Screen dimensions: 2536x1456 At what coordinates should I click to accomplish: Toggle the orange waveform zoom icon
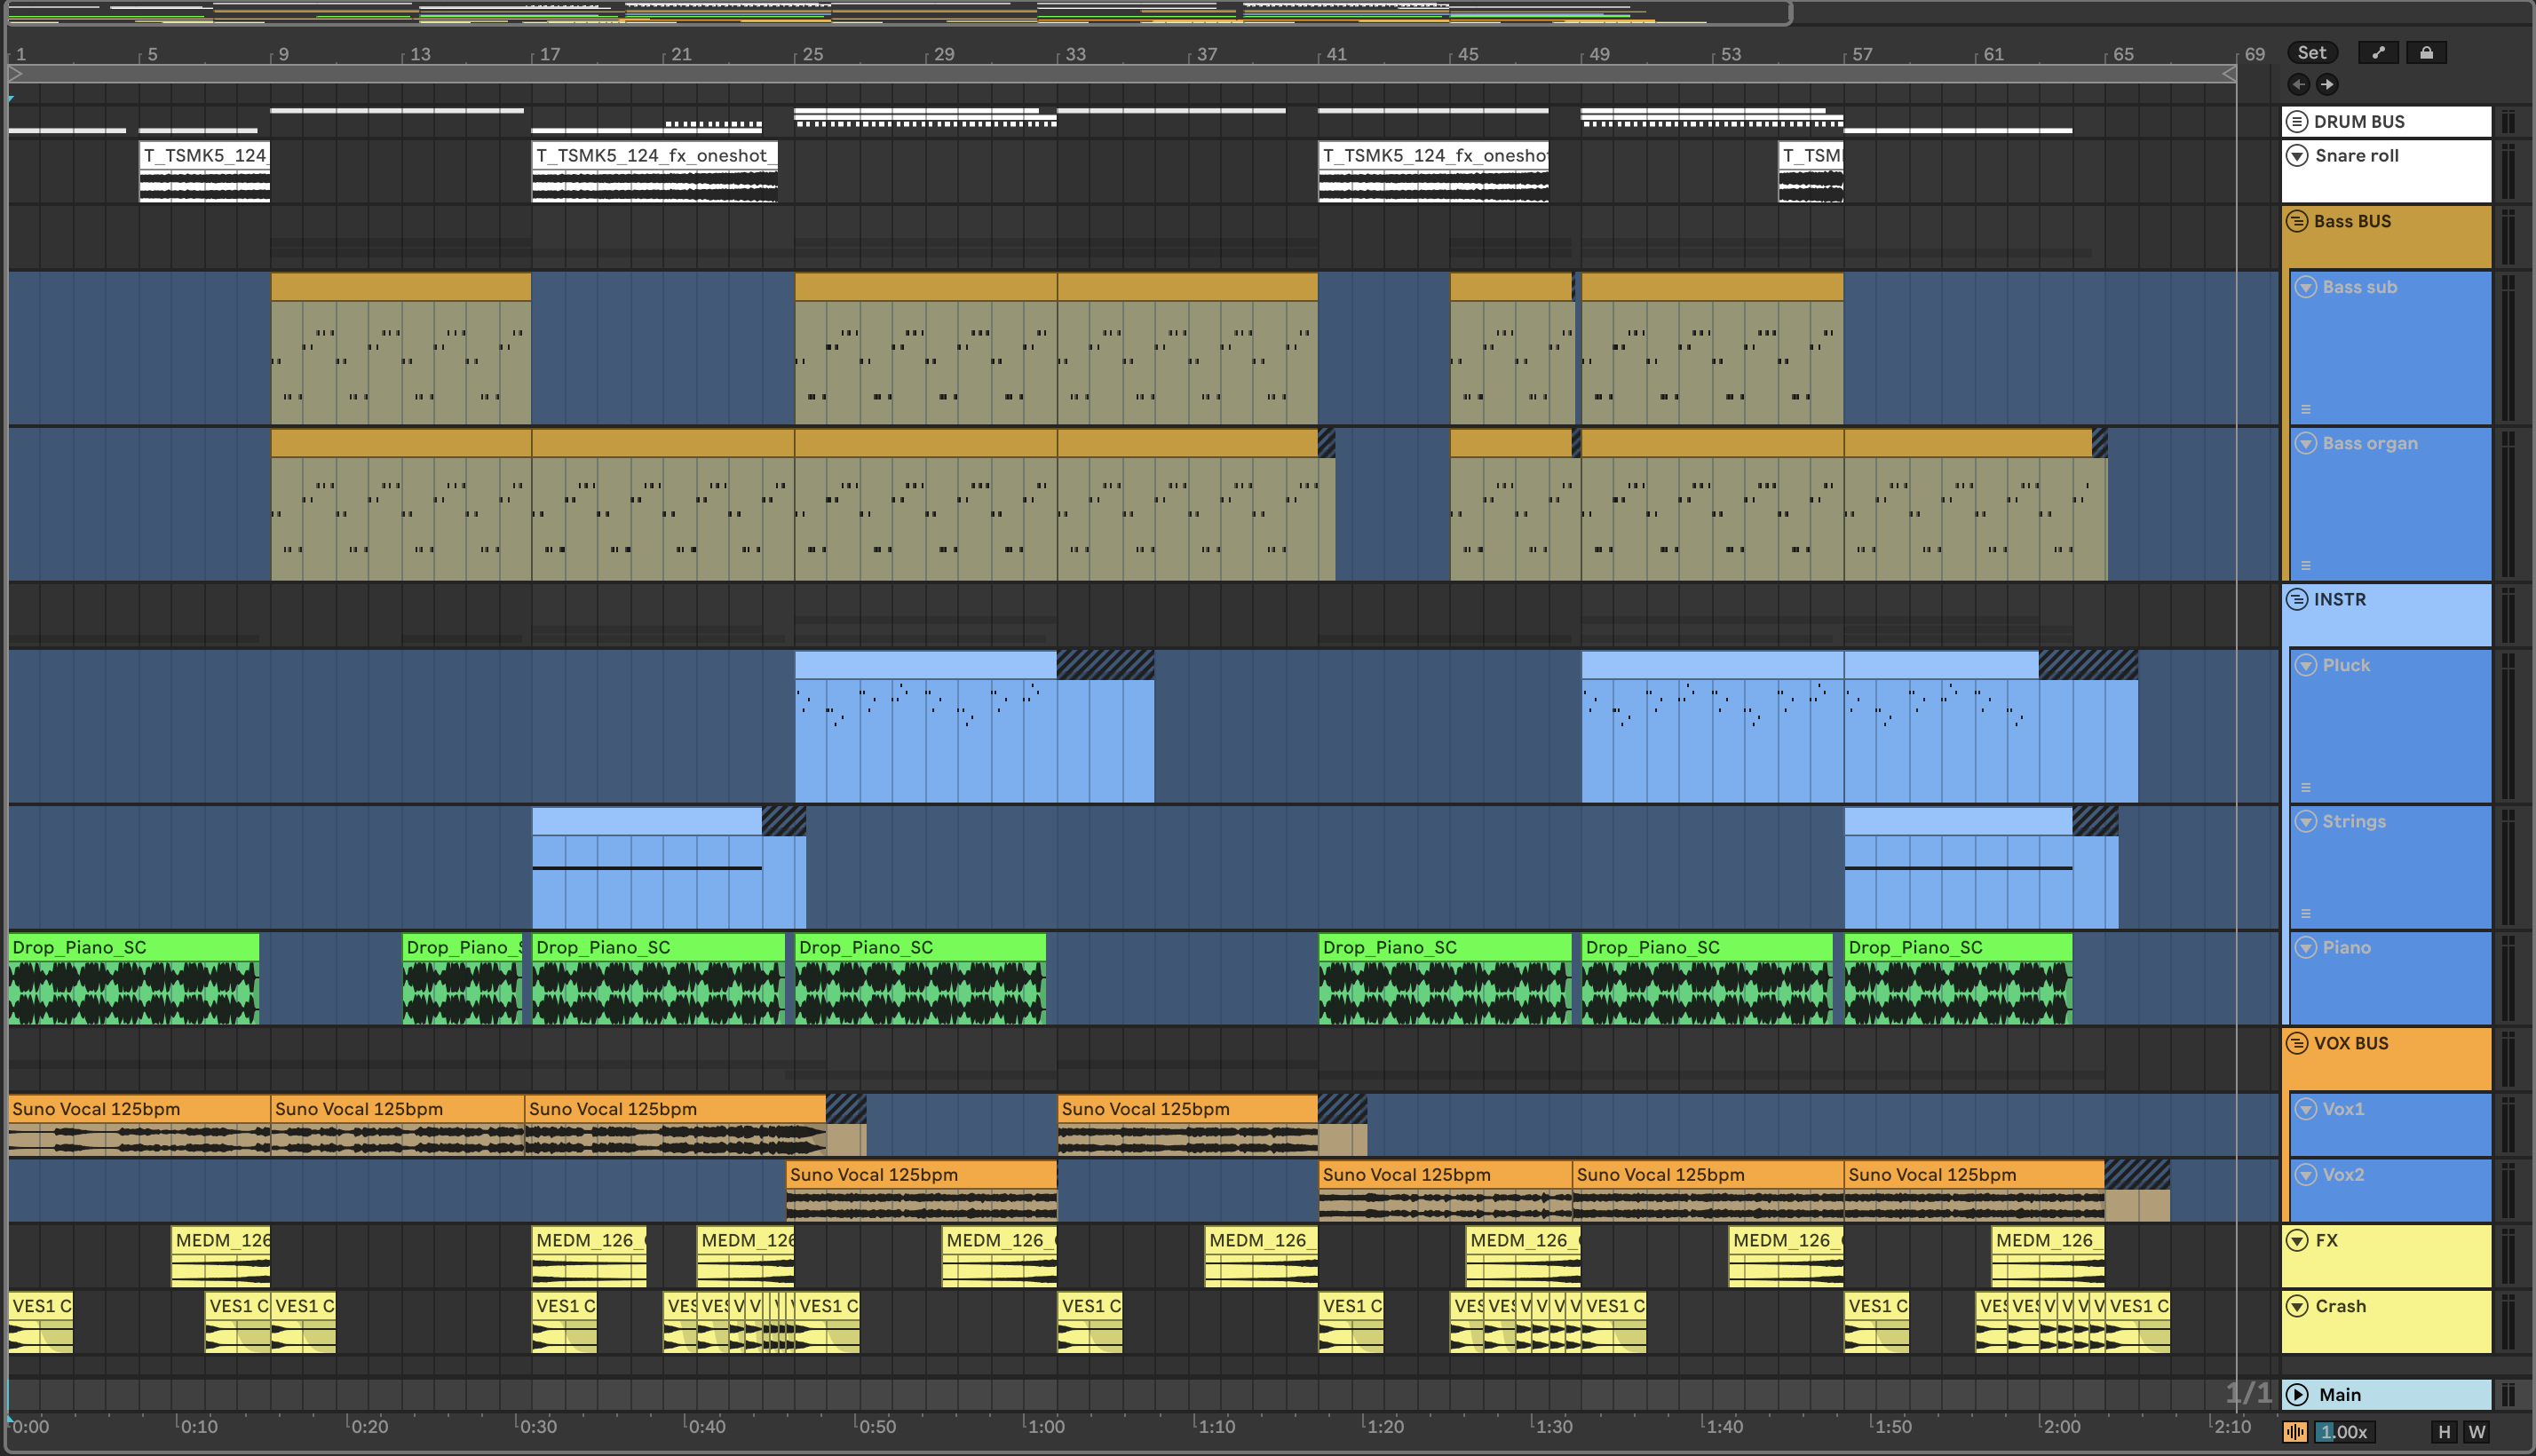[x=2295, y=1431]
